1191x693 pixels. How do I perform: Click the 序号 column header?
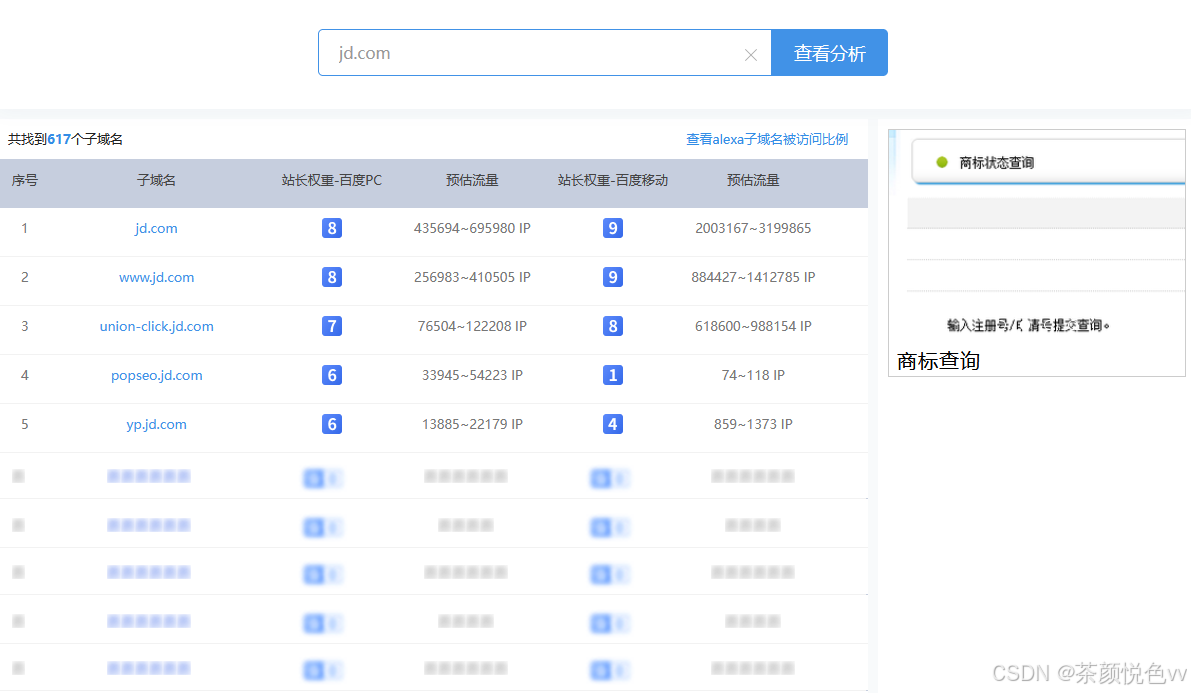click(x=24, y=180)
